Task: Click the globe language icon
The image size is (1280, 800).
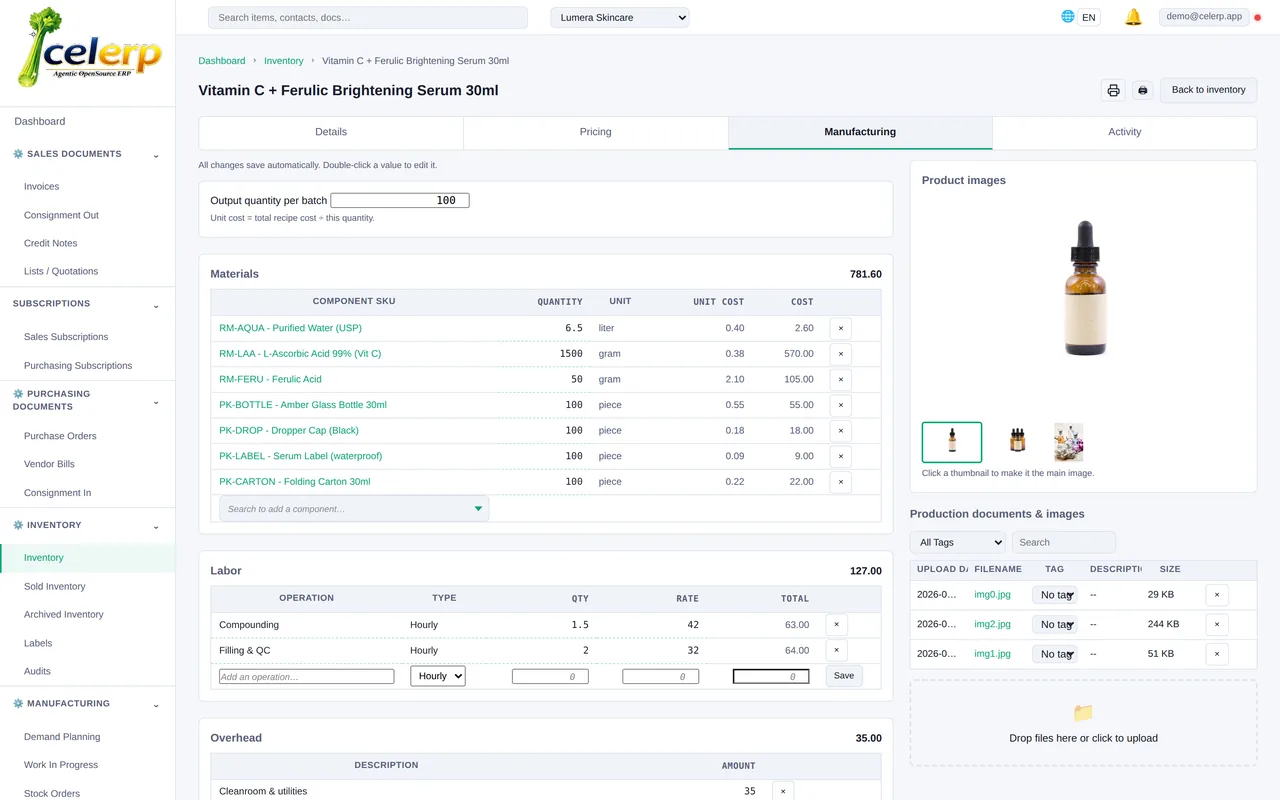Action: pos(1068,17)
